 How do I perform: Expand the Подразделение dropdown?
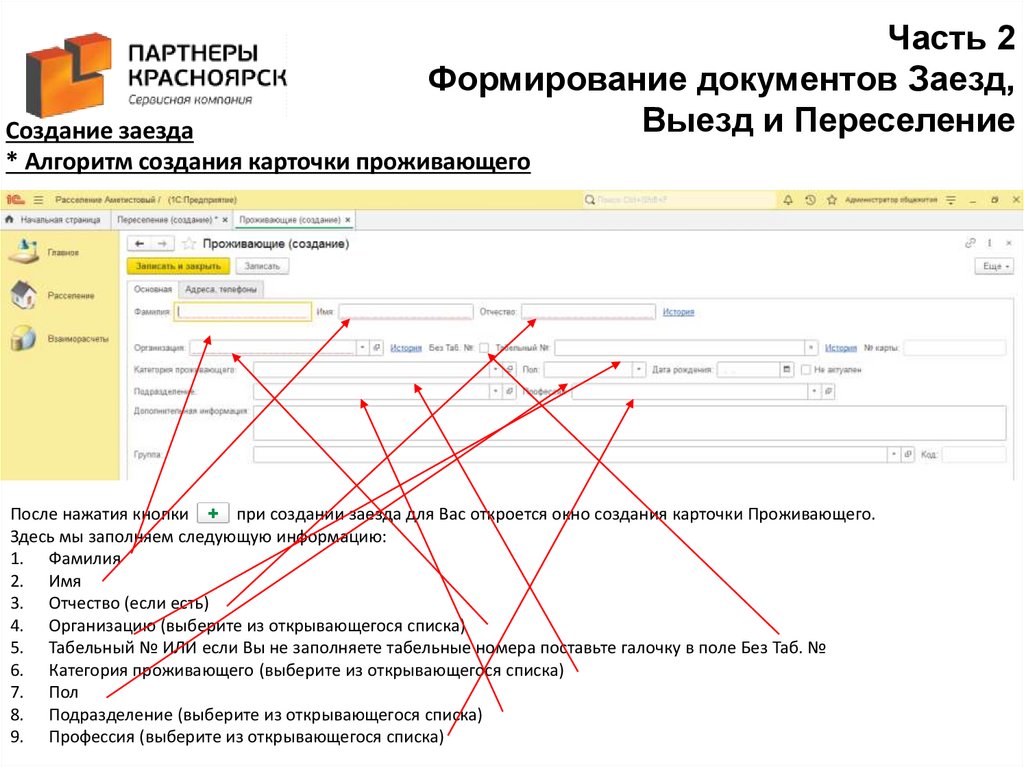point(496,391)
